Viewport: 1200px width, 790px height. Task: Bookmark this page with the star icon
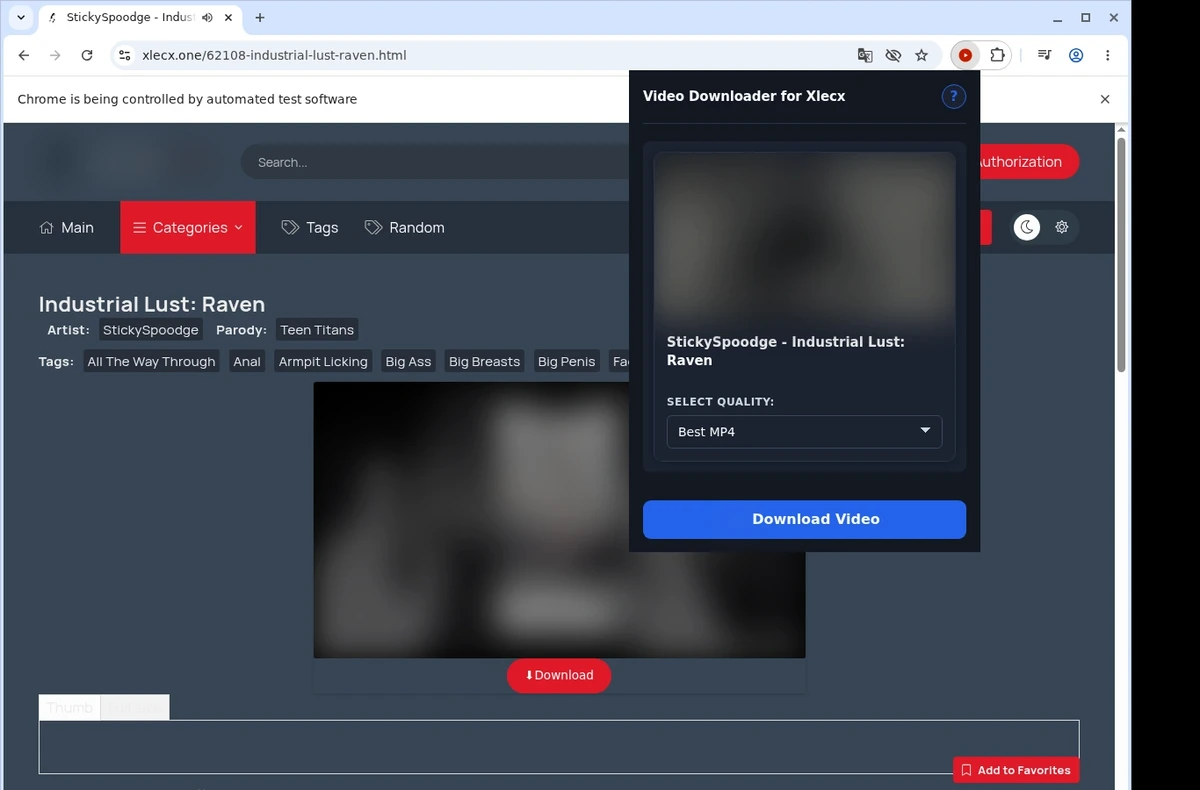(x=922, y=56)
